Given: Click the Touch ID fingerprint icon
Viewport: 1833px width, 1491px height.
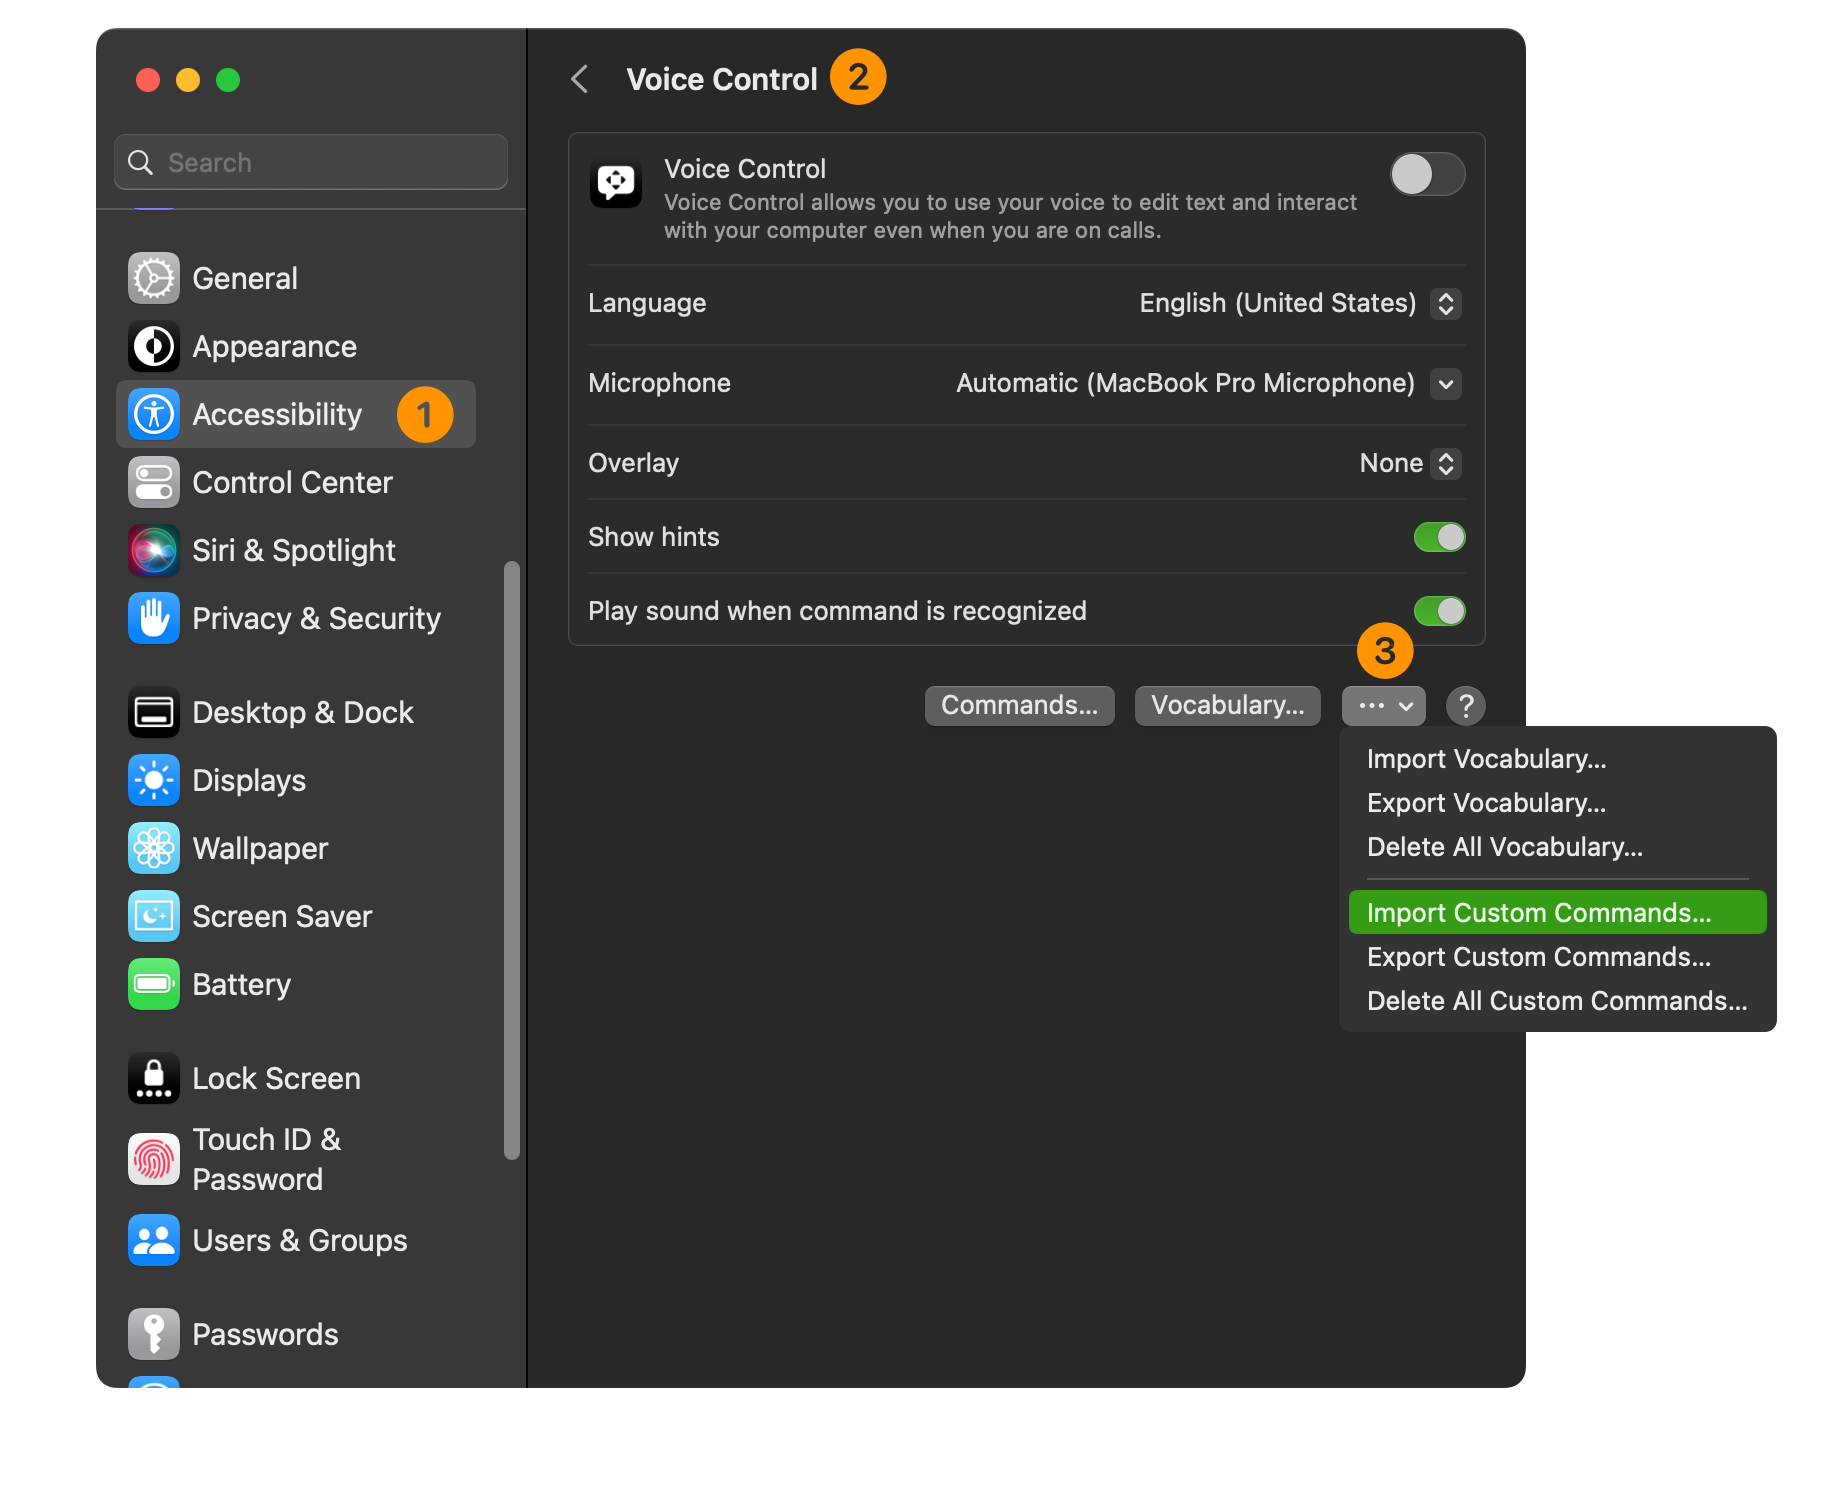Looking at the screenshot, I should tap(153, 1159).
